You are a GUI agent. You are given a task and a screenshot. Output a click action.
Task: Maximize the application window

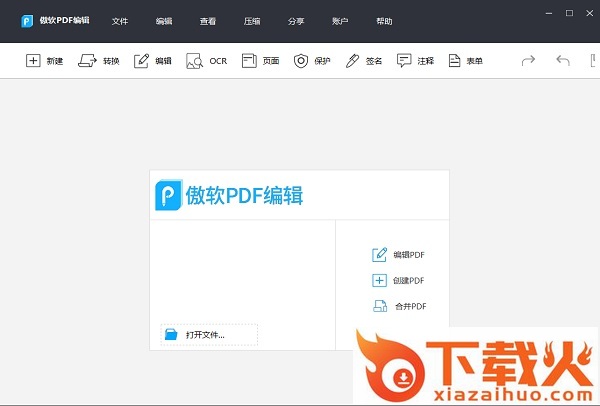569,13
